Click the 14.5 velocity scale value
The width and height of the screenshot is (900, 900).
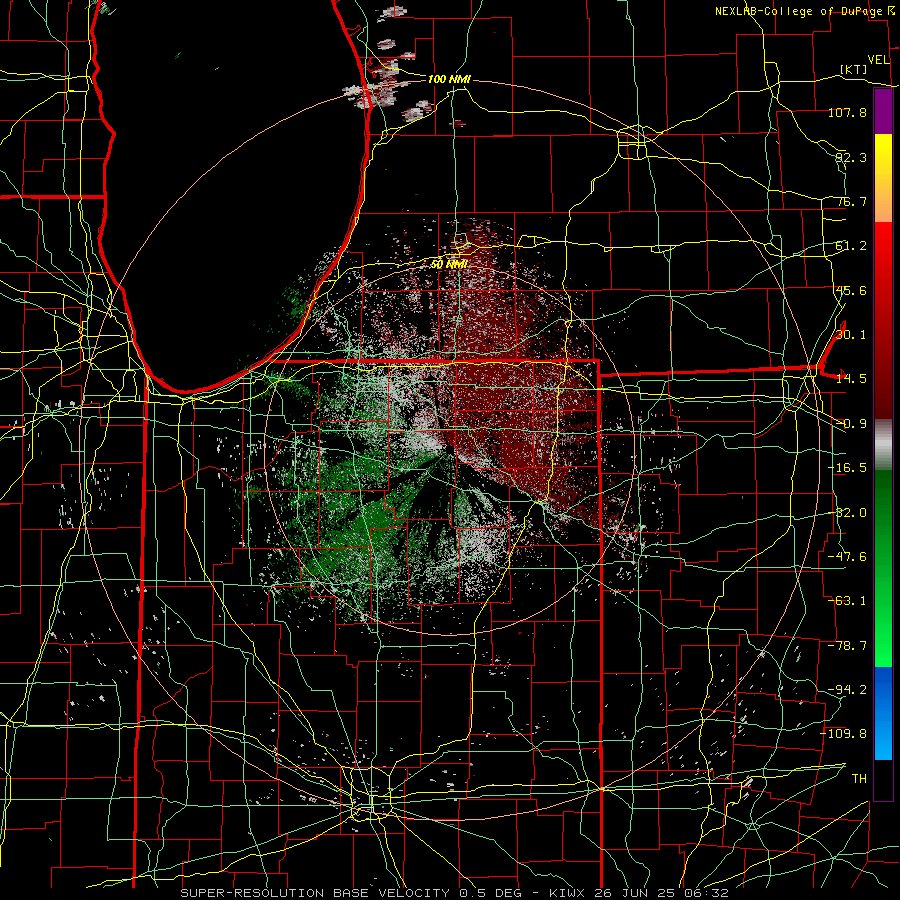click(x=851, y=379)
